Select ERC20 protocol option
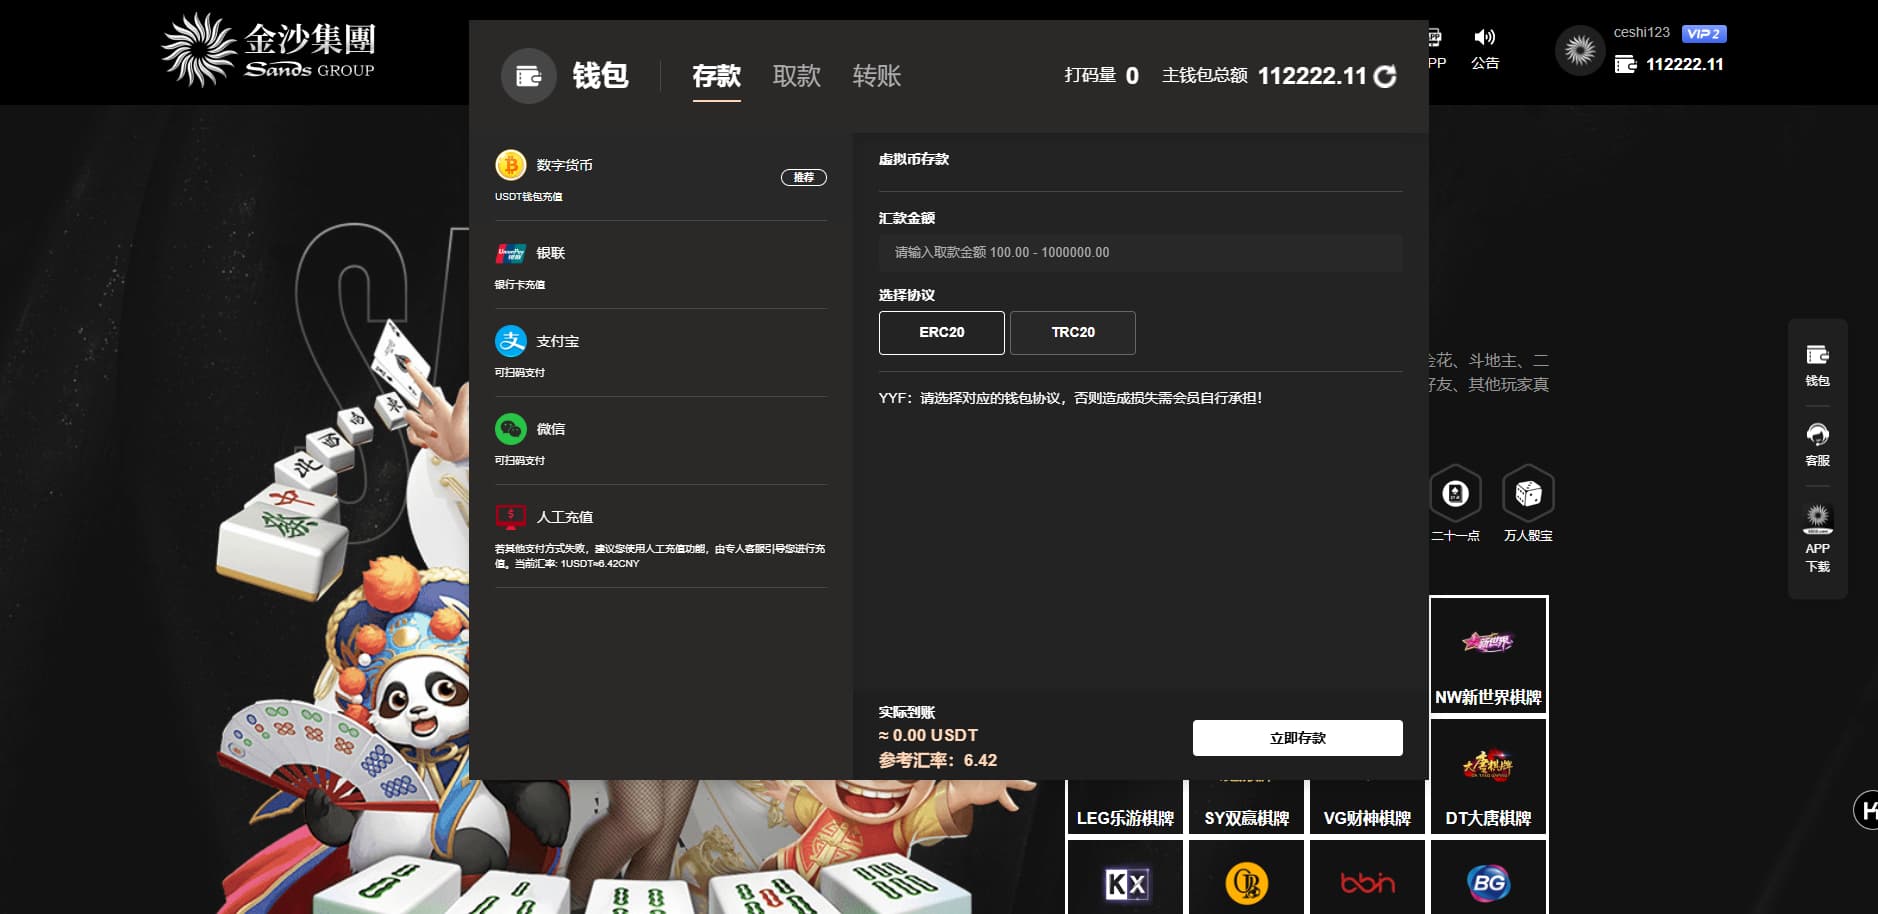This screenshot has height=914, width=1878. click(x=941, y=333)
